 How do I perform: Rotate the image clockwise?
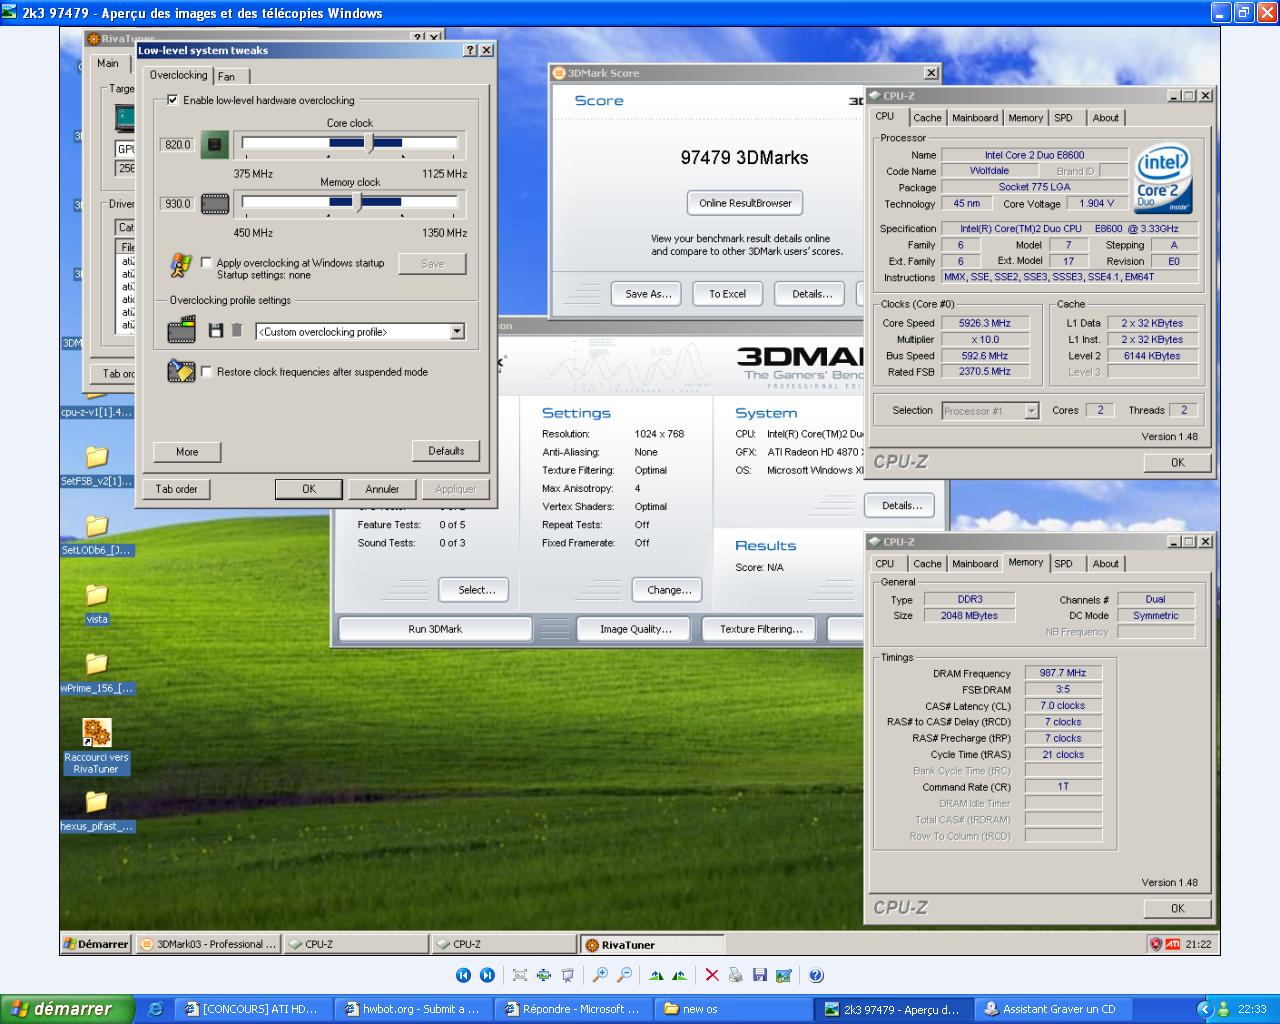point(656,975)
